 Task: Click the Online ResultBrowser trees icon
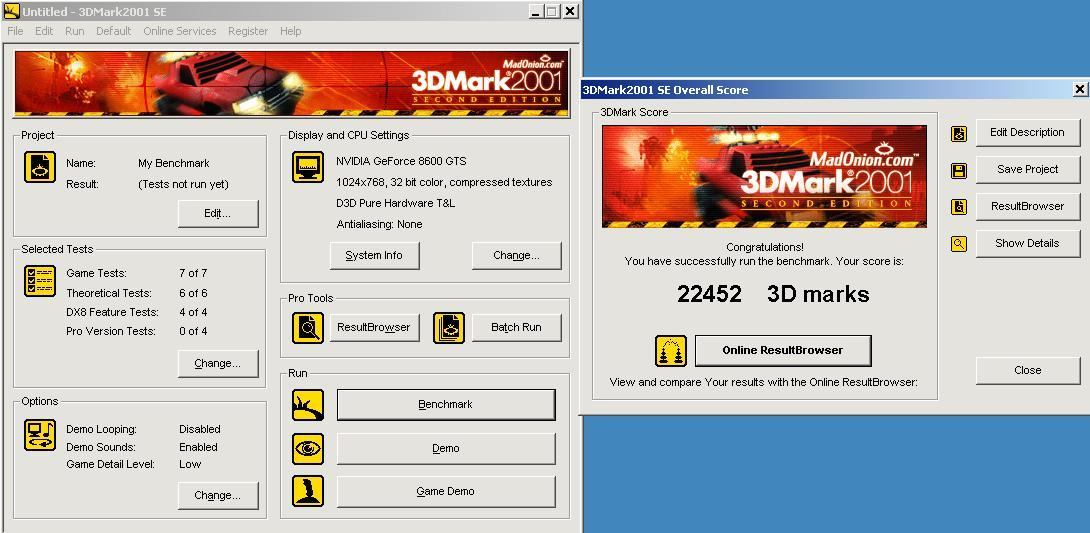[x=671, y=351]
